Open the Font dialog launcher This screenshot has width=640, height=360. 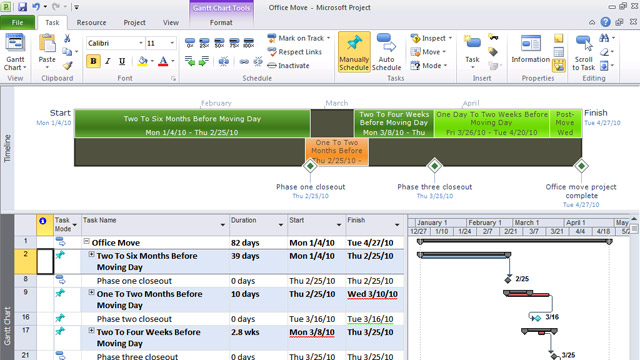(x=173, y=78)
